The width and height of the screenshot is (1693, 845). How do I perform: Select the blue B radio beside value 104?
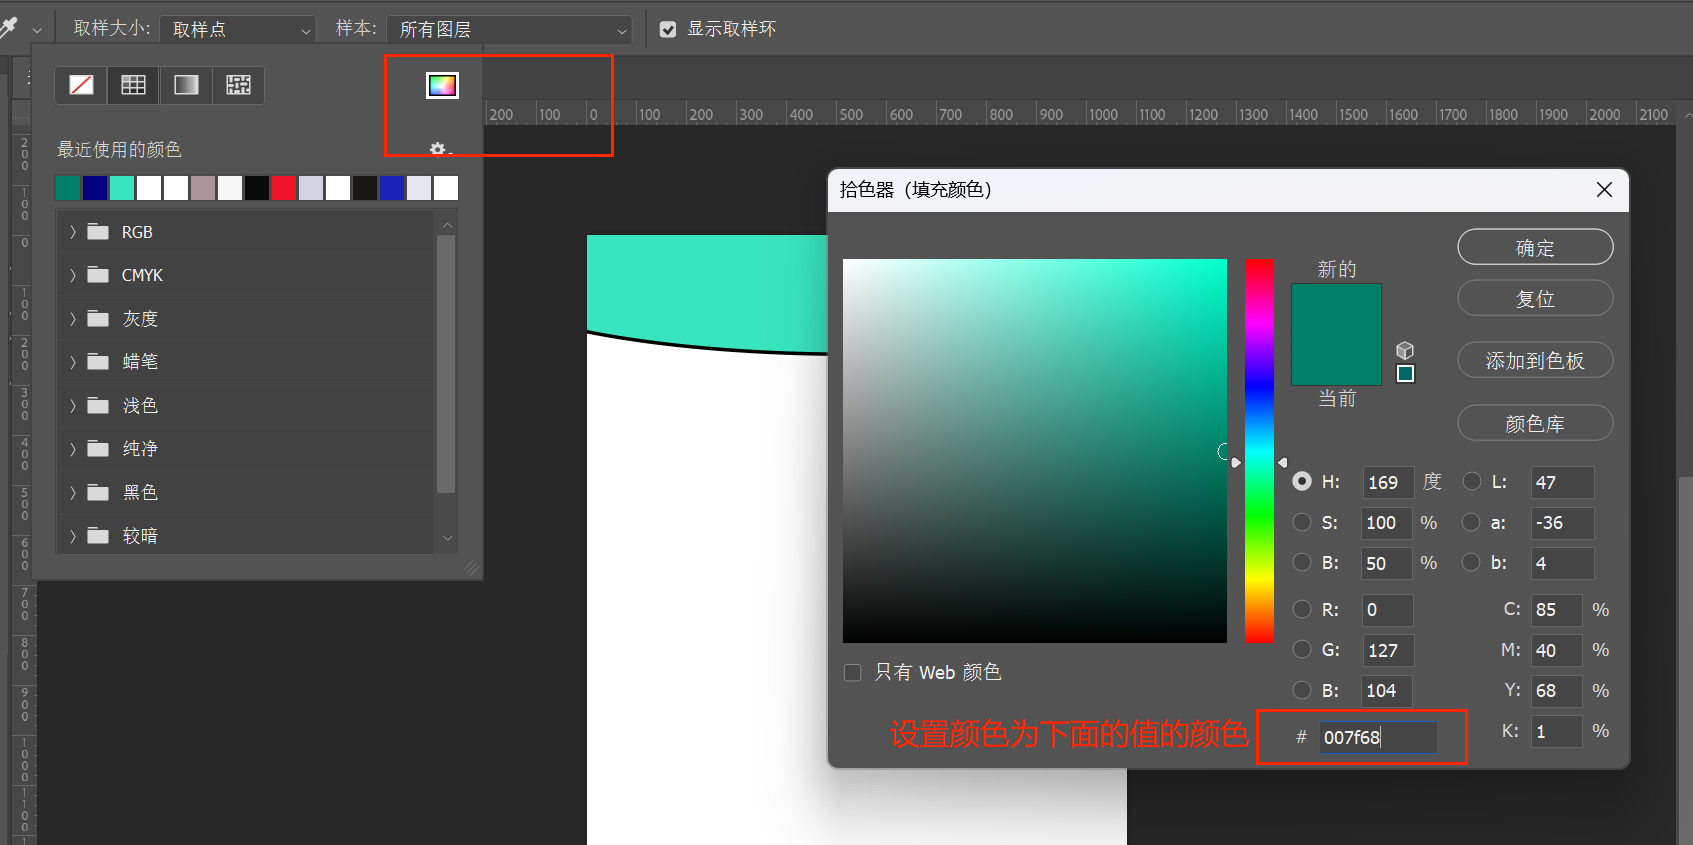tap(1302, 690)
